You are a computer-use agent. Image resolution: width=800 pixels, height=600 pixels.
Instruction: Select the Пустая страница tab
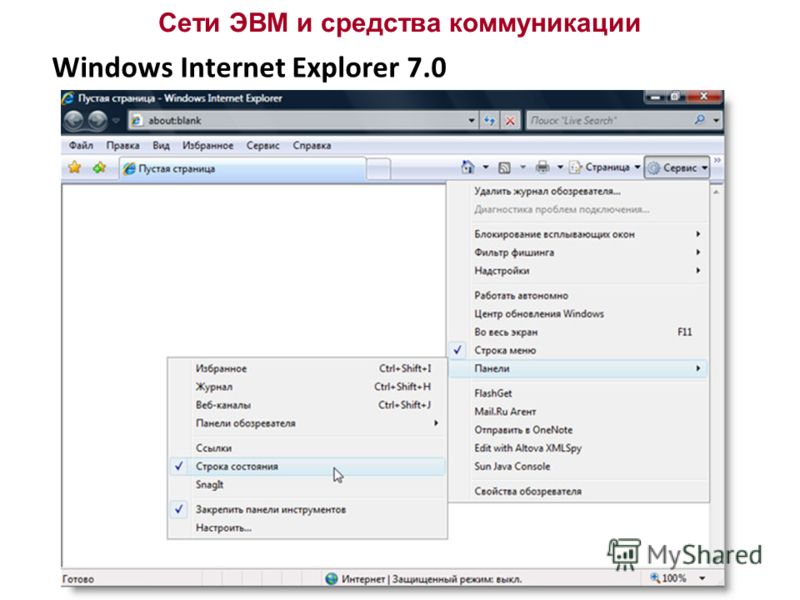click(243, 169)
